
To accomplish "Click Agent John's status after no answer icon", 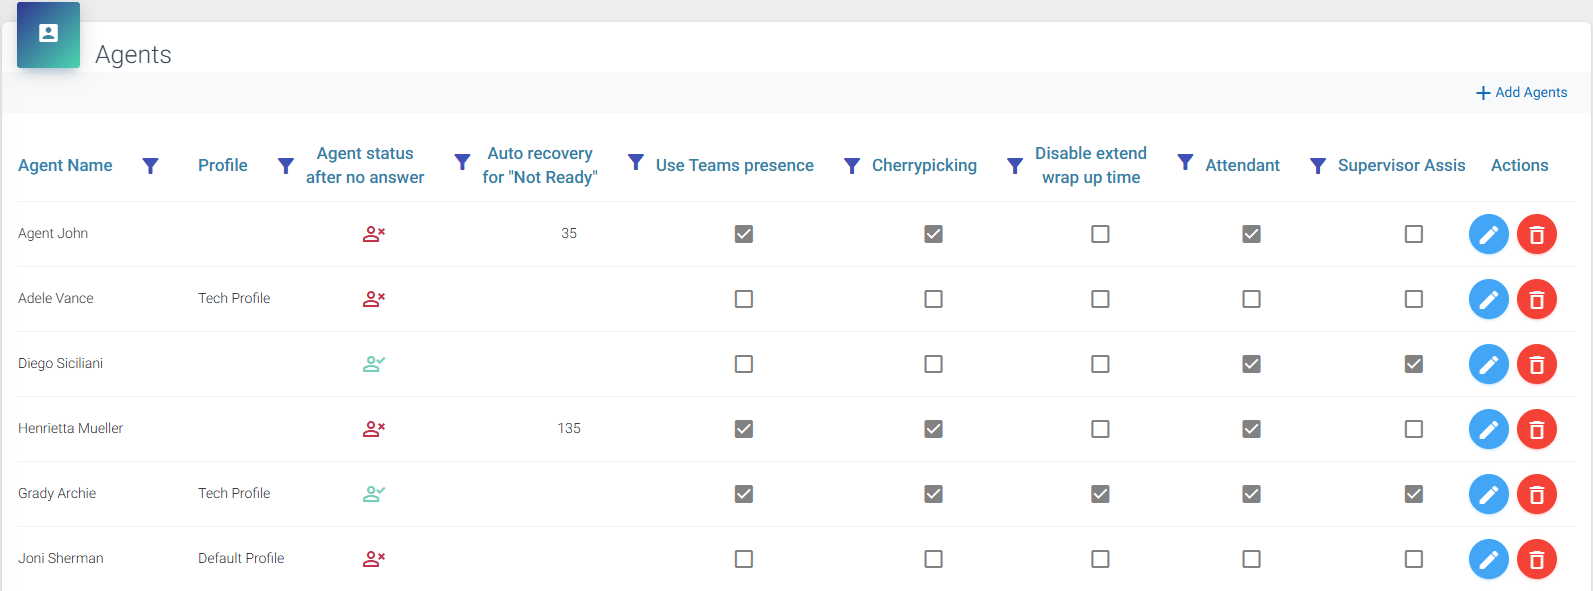I will (x=374, y=234).
